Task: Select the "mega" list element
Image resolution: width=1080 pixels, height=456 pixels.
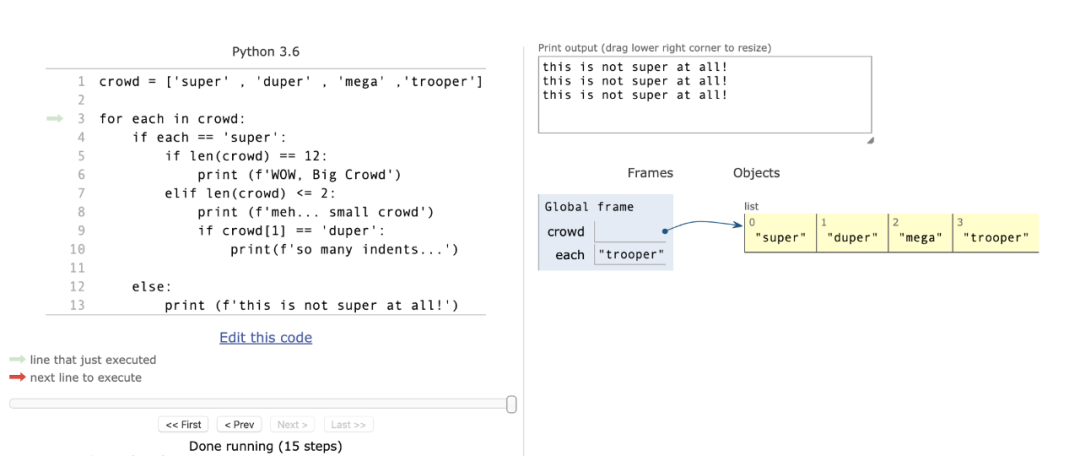Action: pos(920,238)
